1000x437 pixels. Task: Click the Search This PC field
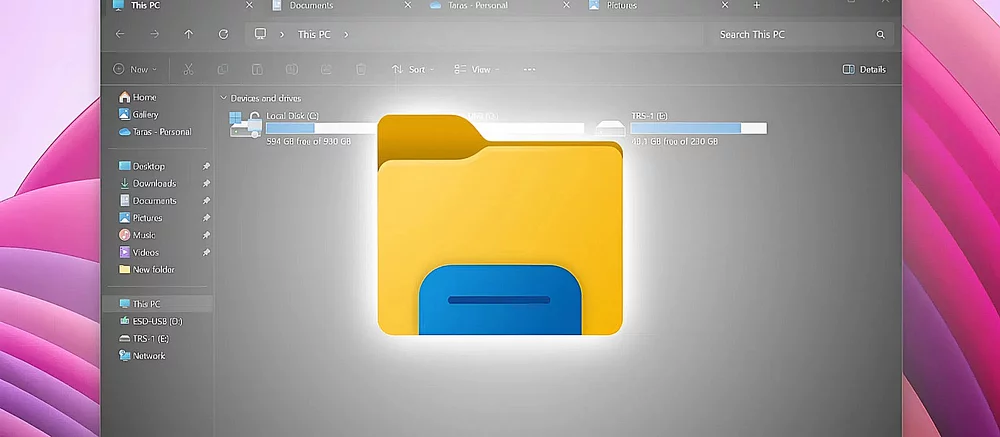click(799, 34)
